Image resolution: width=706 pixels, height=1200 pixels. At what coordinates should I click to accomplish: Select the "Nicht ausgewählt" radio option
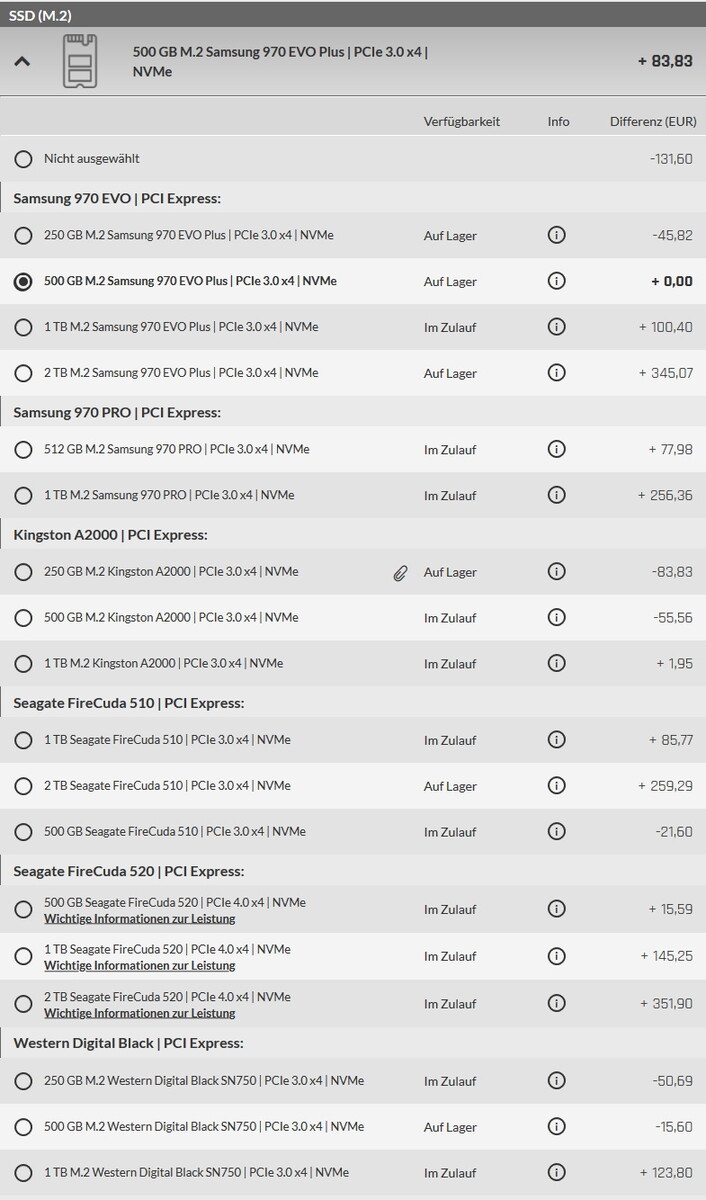pos(23,159)
